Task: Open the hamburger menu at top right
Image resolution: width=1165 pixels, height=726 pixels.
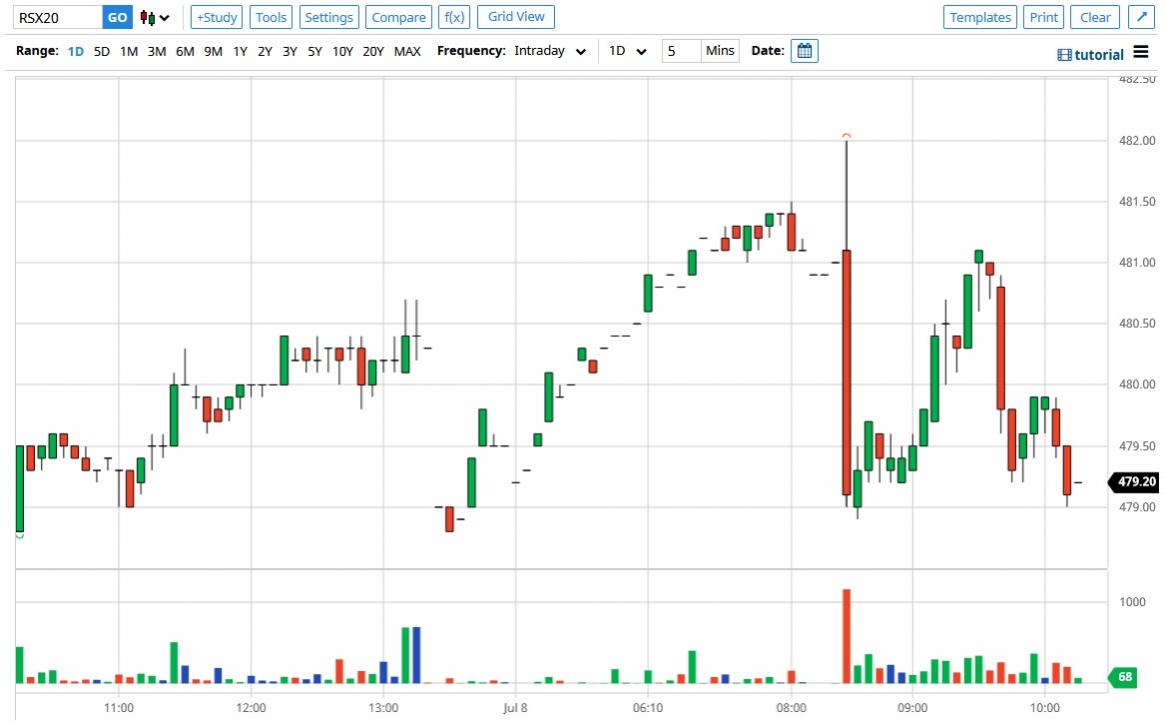Action: point(1142,54)
